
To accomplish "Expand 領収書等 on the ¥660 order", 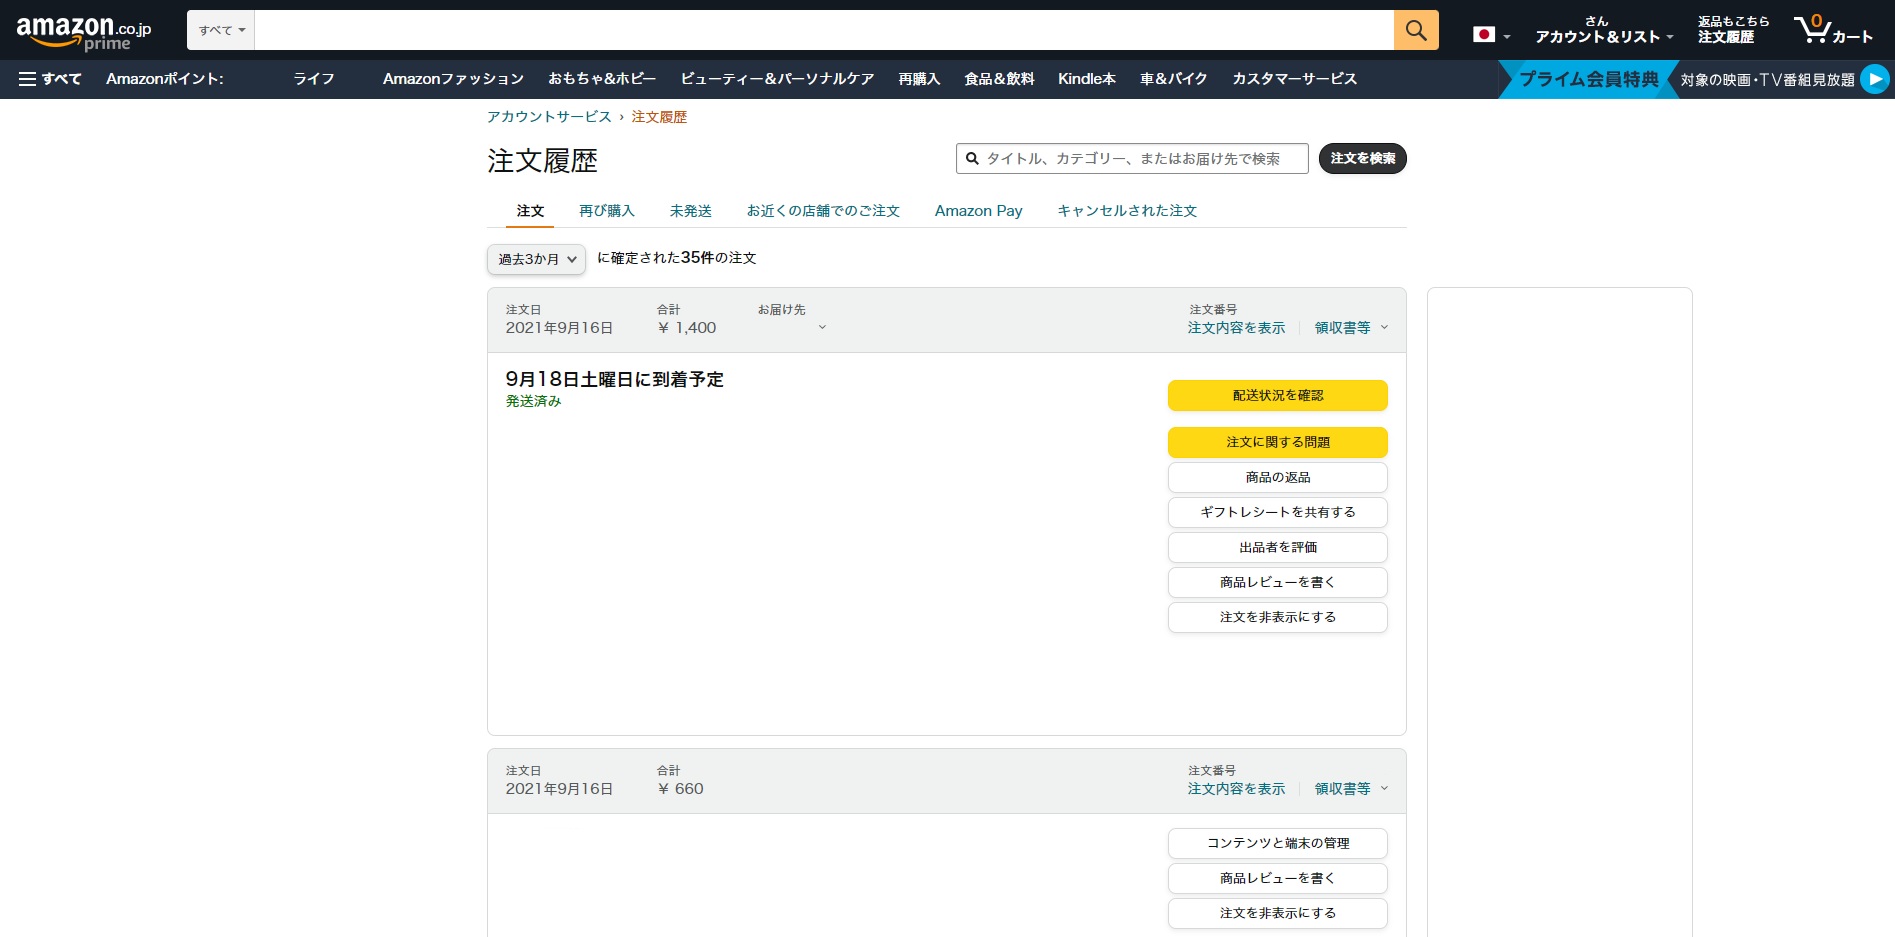I will click(x=1351, y=789).
